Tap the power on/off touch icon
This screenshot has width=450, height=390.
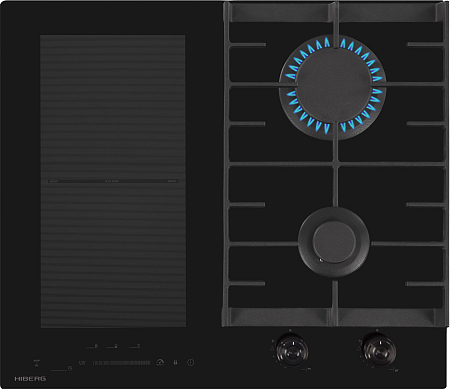point(190,362)
